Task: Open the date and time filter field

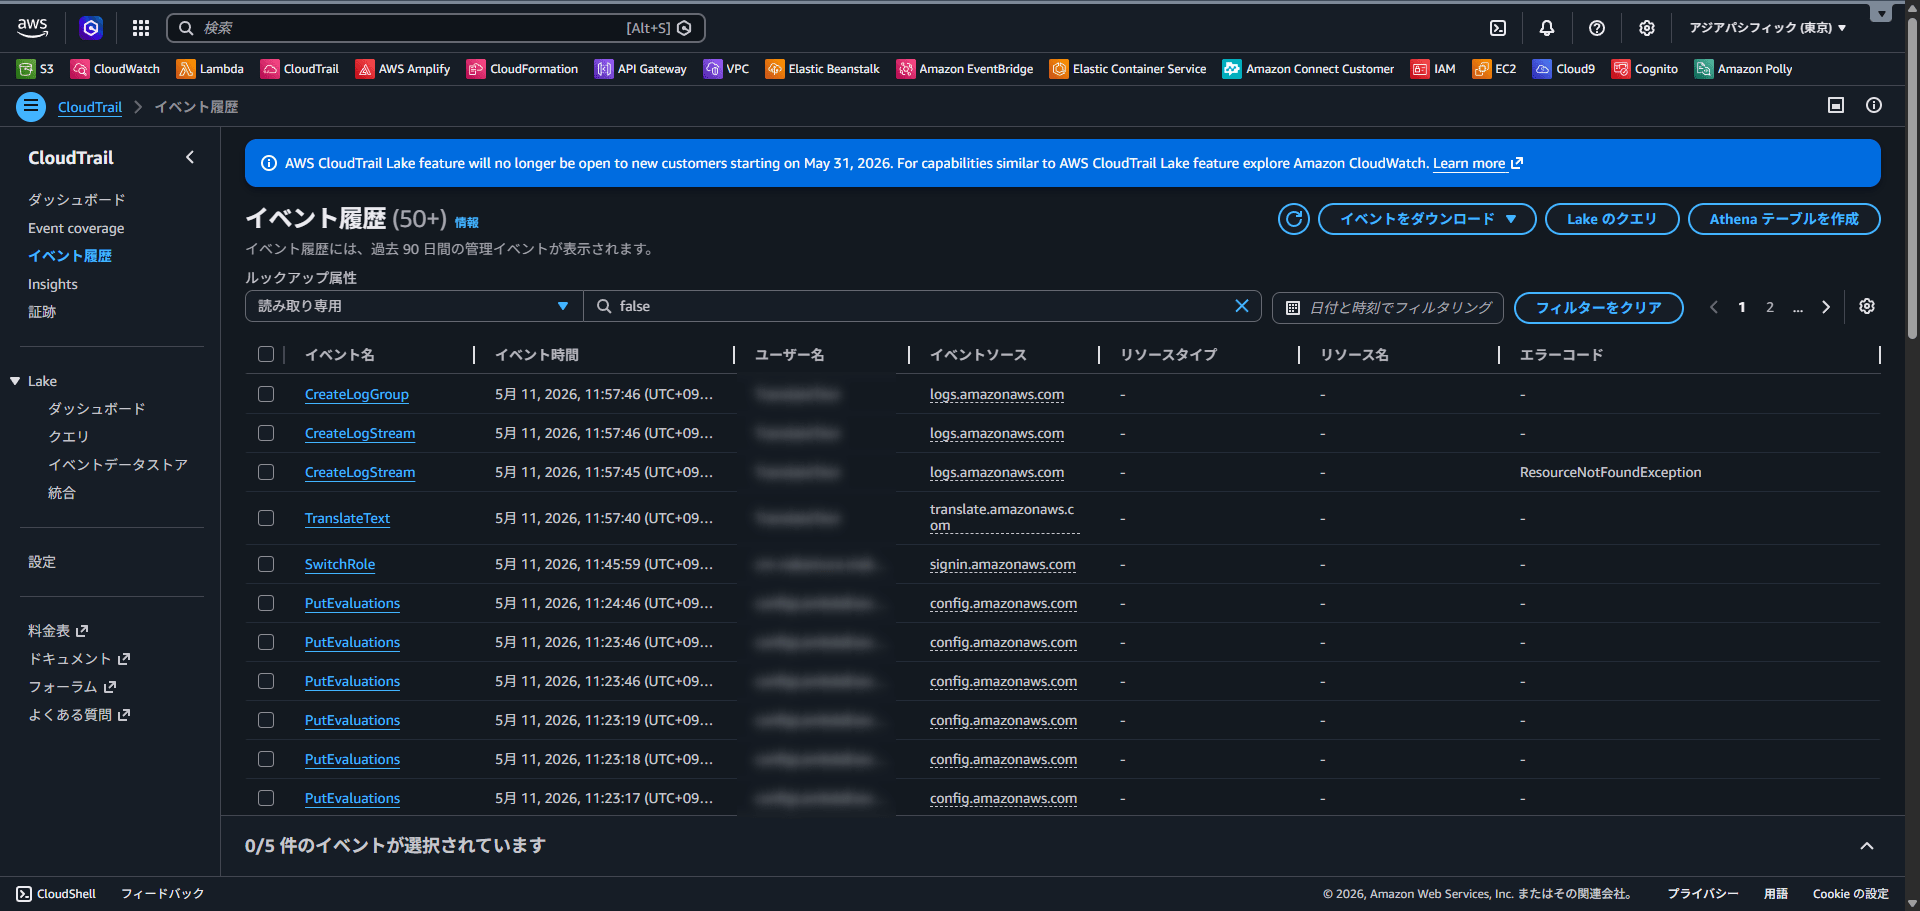Action: click(x=1389, y=307)
